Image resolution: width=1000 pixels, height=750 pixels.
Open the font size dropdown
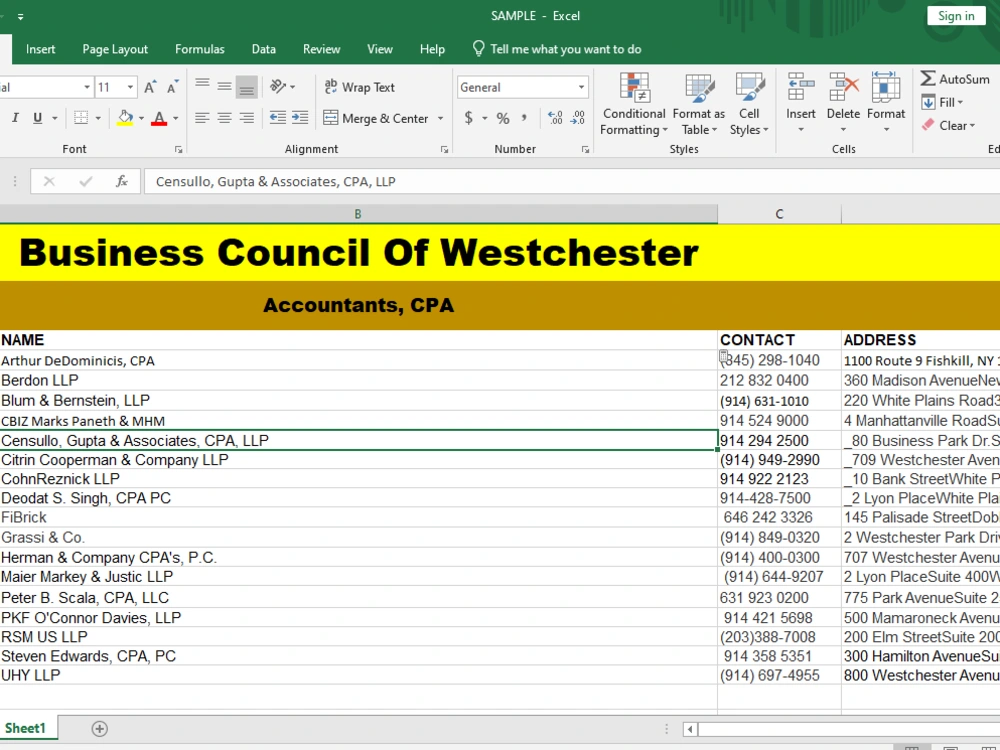pos(130,87)
